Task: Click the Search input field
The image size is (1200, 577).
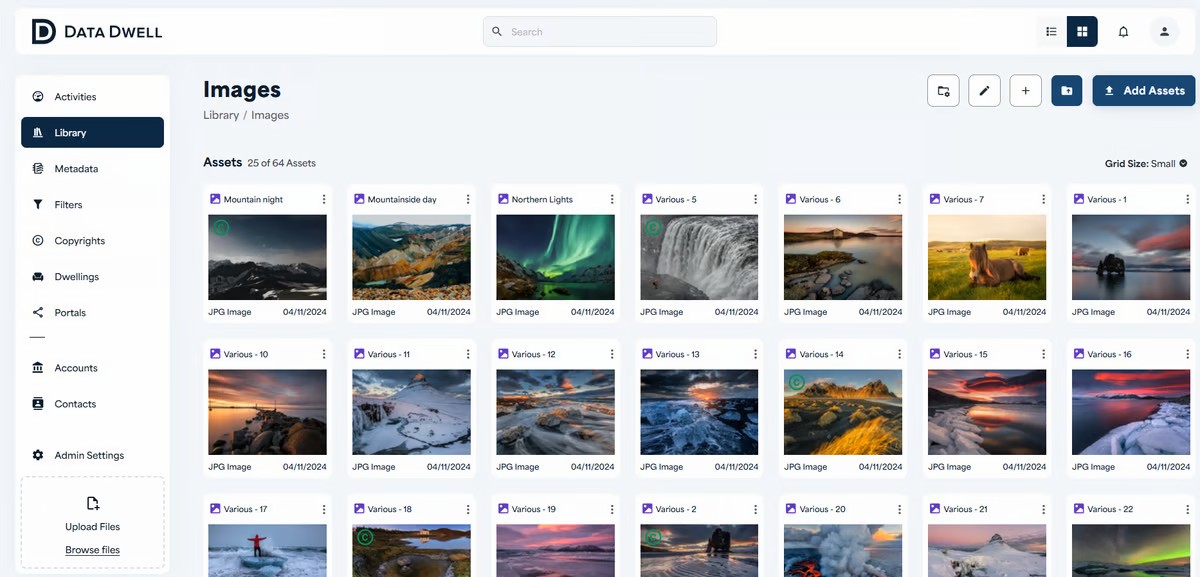Action: point(599,31)
